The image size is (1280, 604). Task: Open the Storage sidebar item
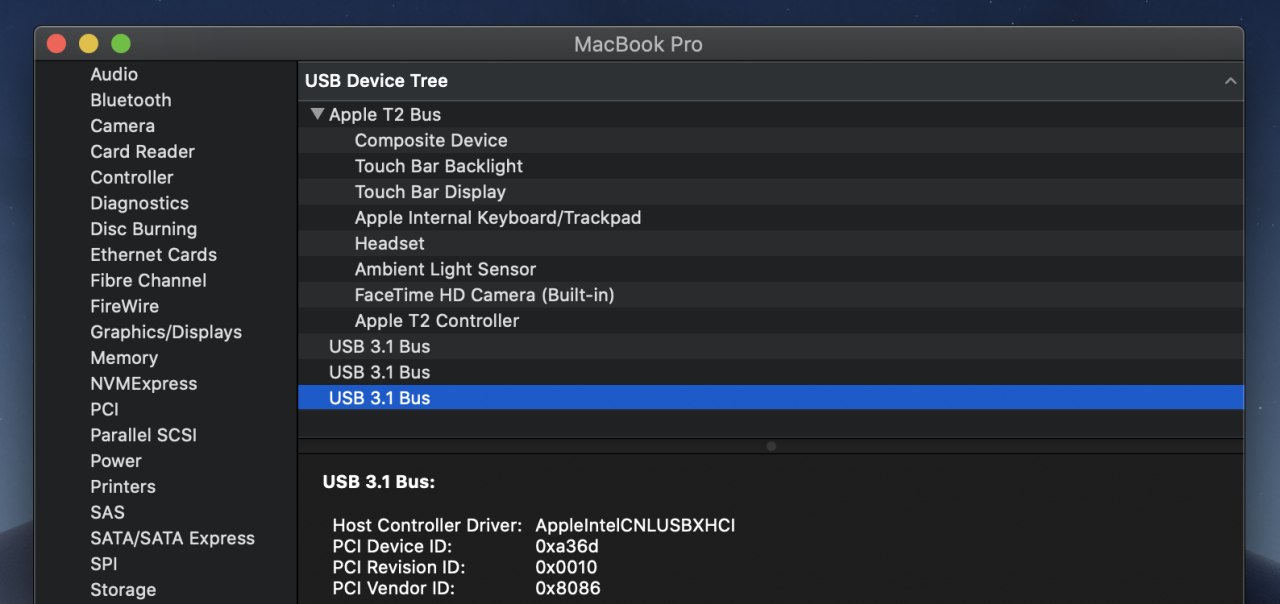[x=123, y=590]
